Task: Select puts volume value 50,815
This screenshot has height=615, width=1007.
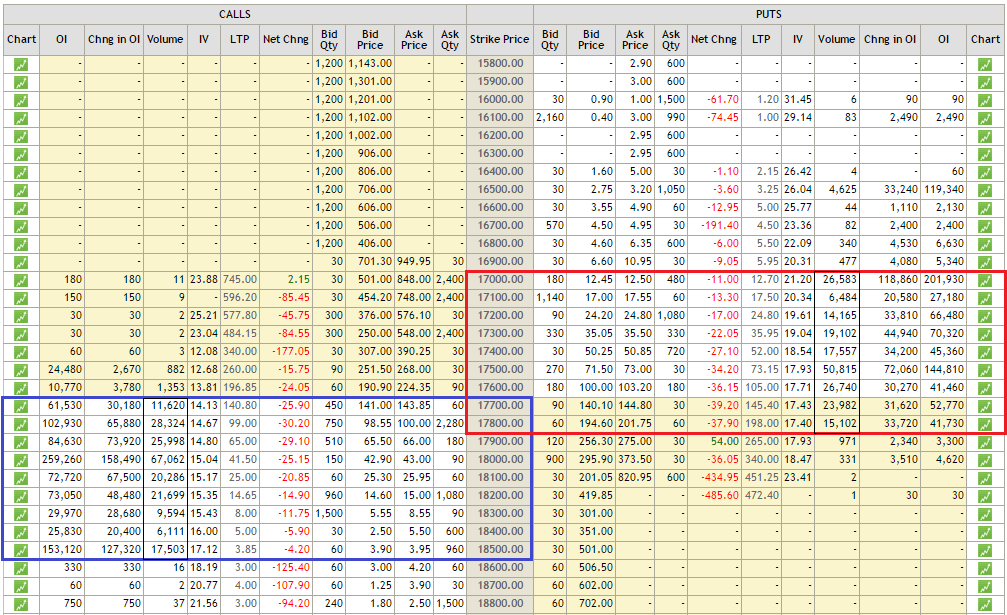Action: (x=839, y=369)
